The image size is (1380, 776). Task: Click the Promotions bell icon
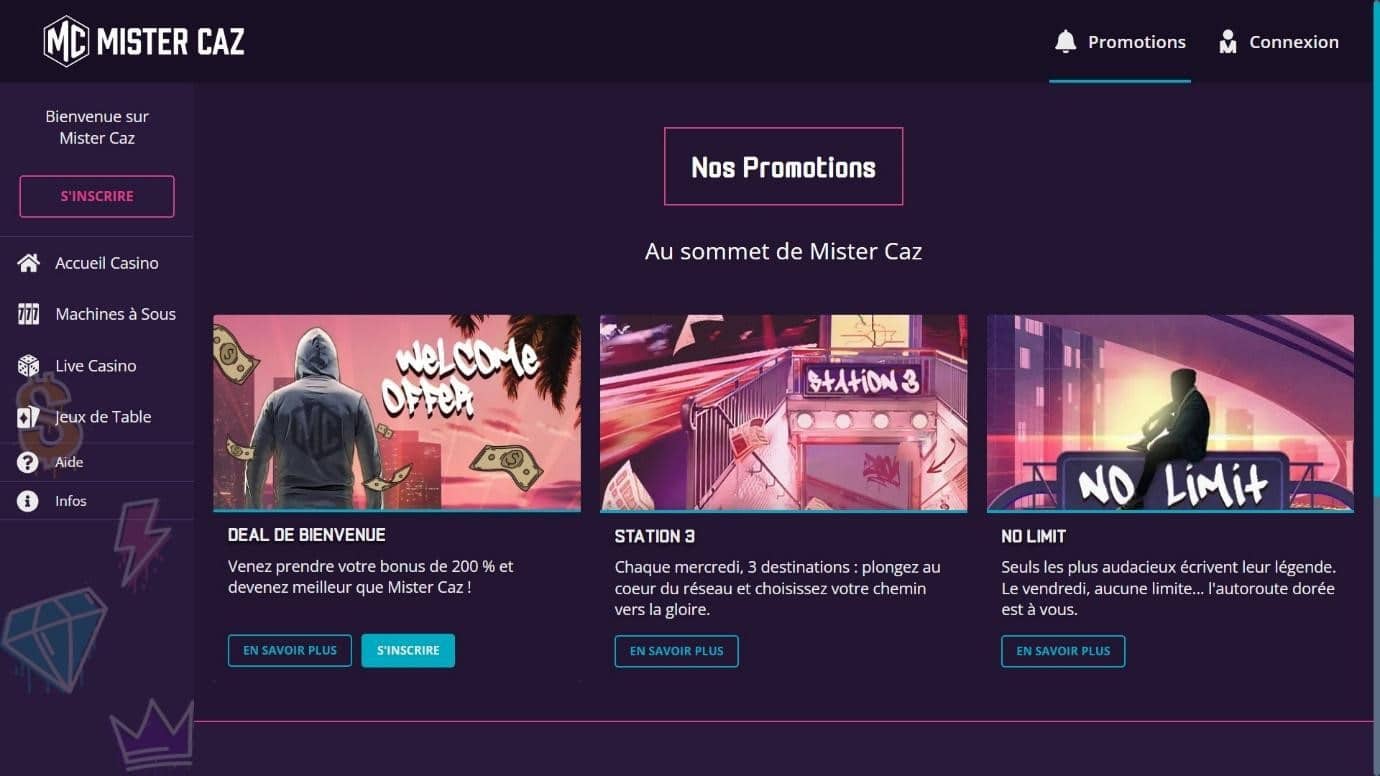pyautogui.click(x=1066, y=41)
